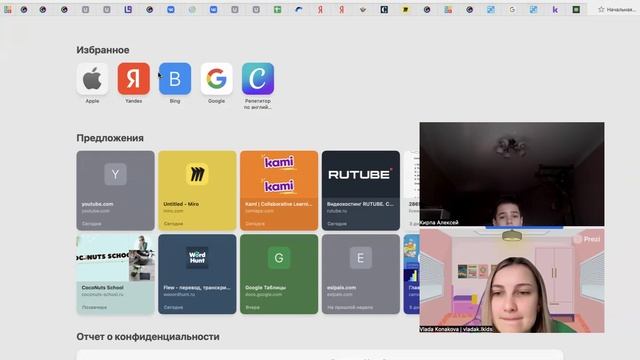Screen dimensions: 640x360
Task: Open the purple L9 pinned tab
Action: (x=128, y=9)
